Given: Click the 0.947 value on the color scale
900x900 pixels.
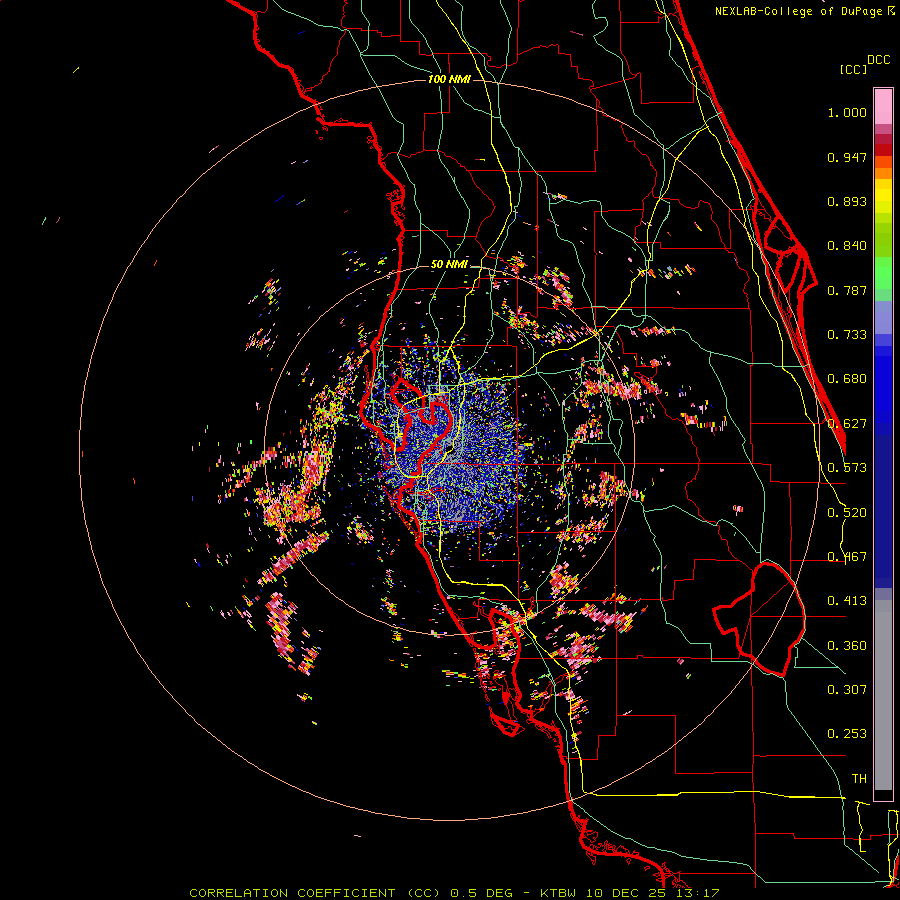Looking at the screenshot, I should point(847,157).
